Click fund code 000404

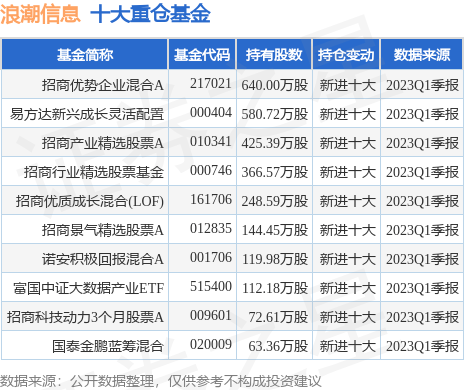click(x=211, y=112)
